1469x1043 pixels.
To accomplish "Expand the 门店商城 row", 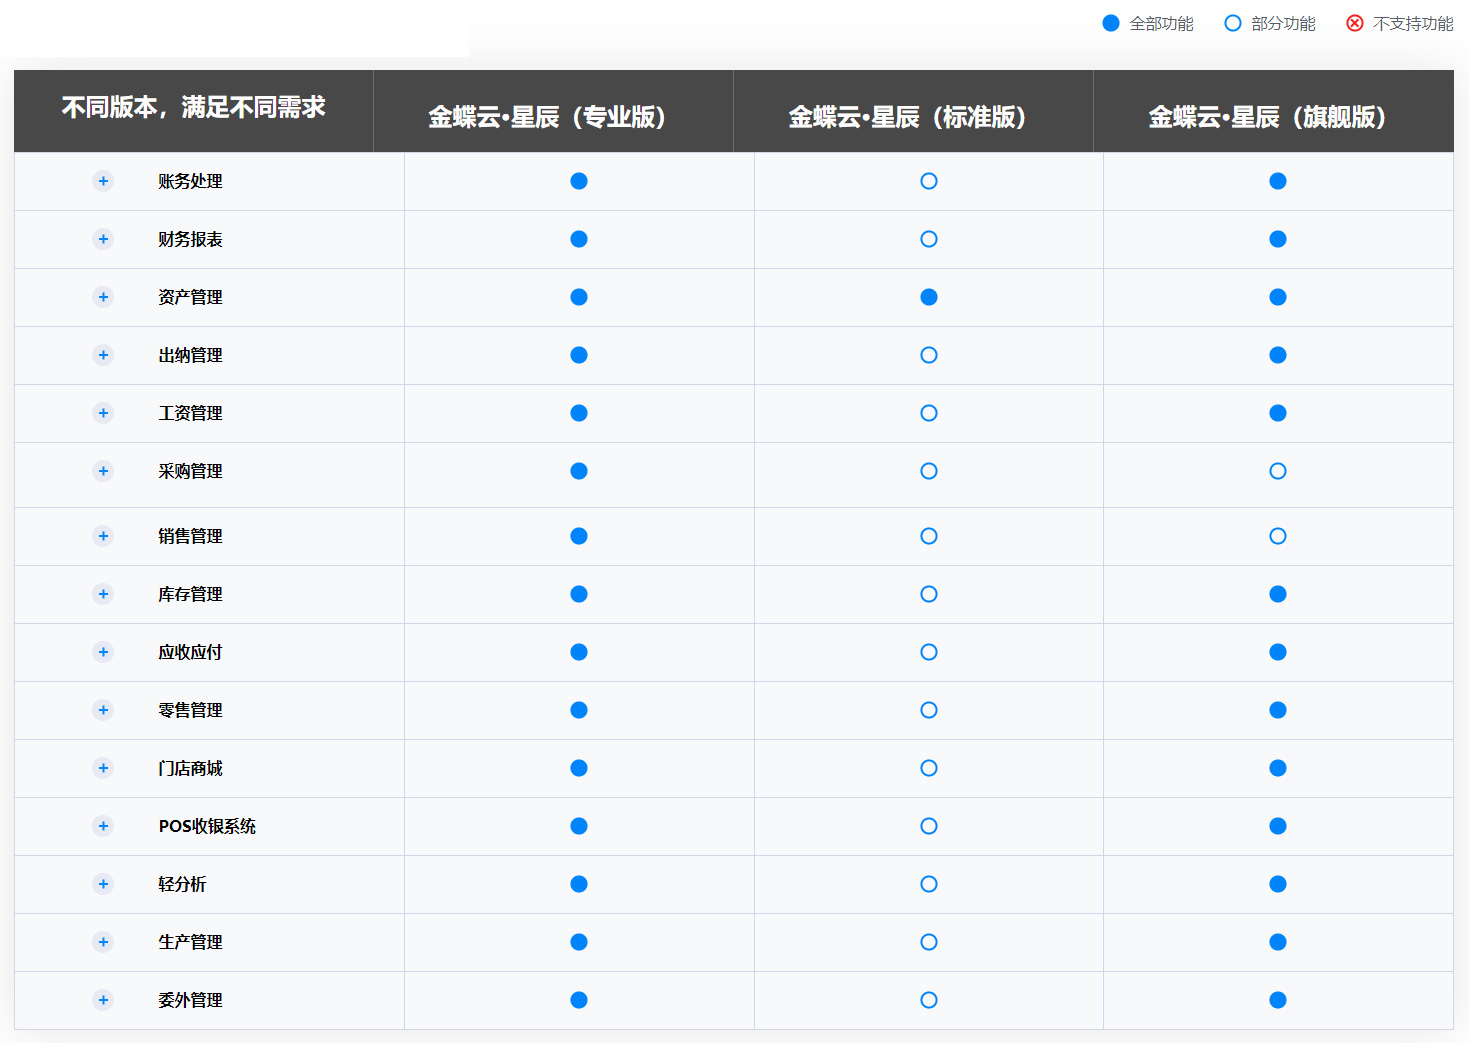I will pos(103,768).
